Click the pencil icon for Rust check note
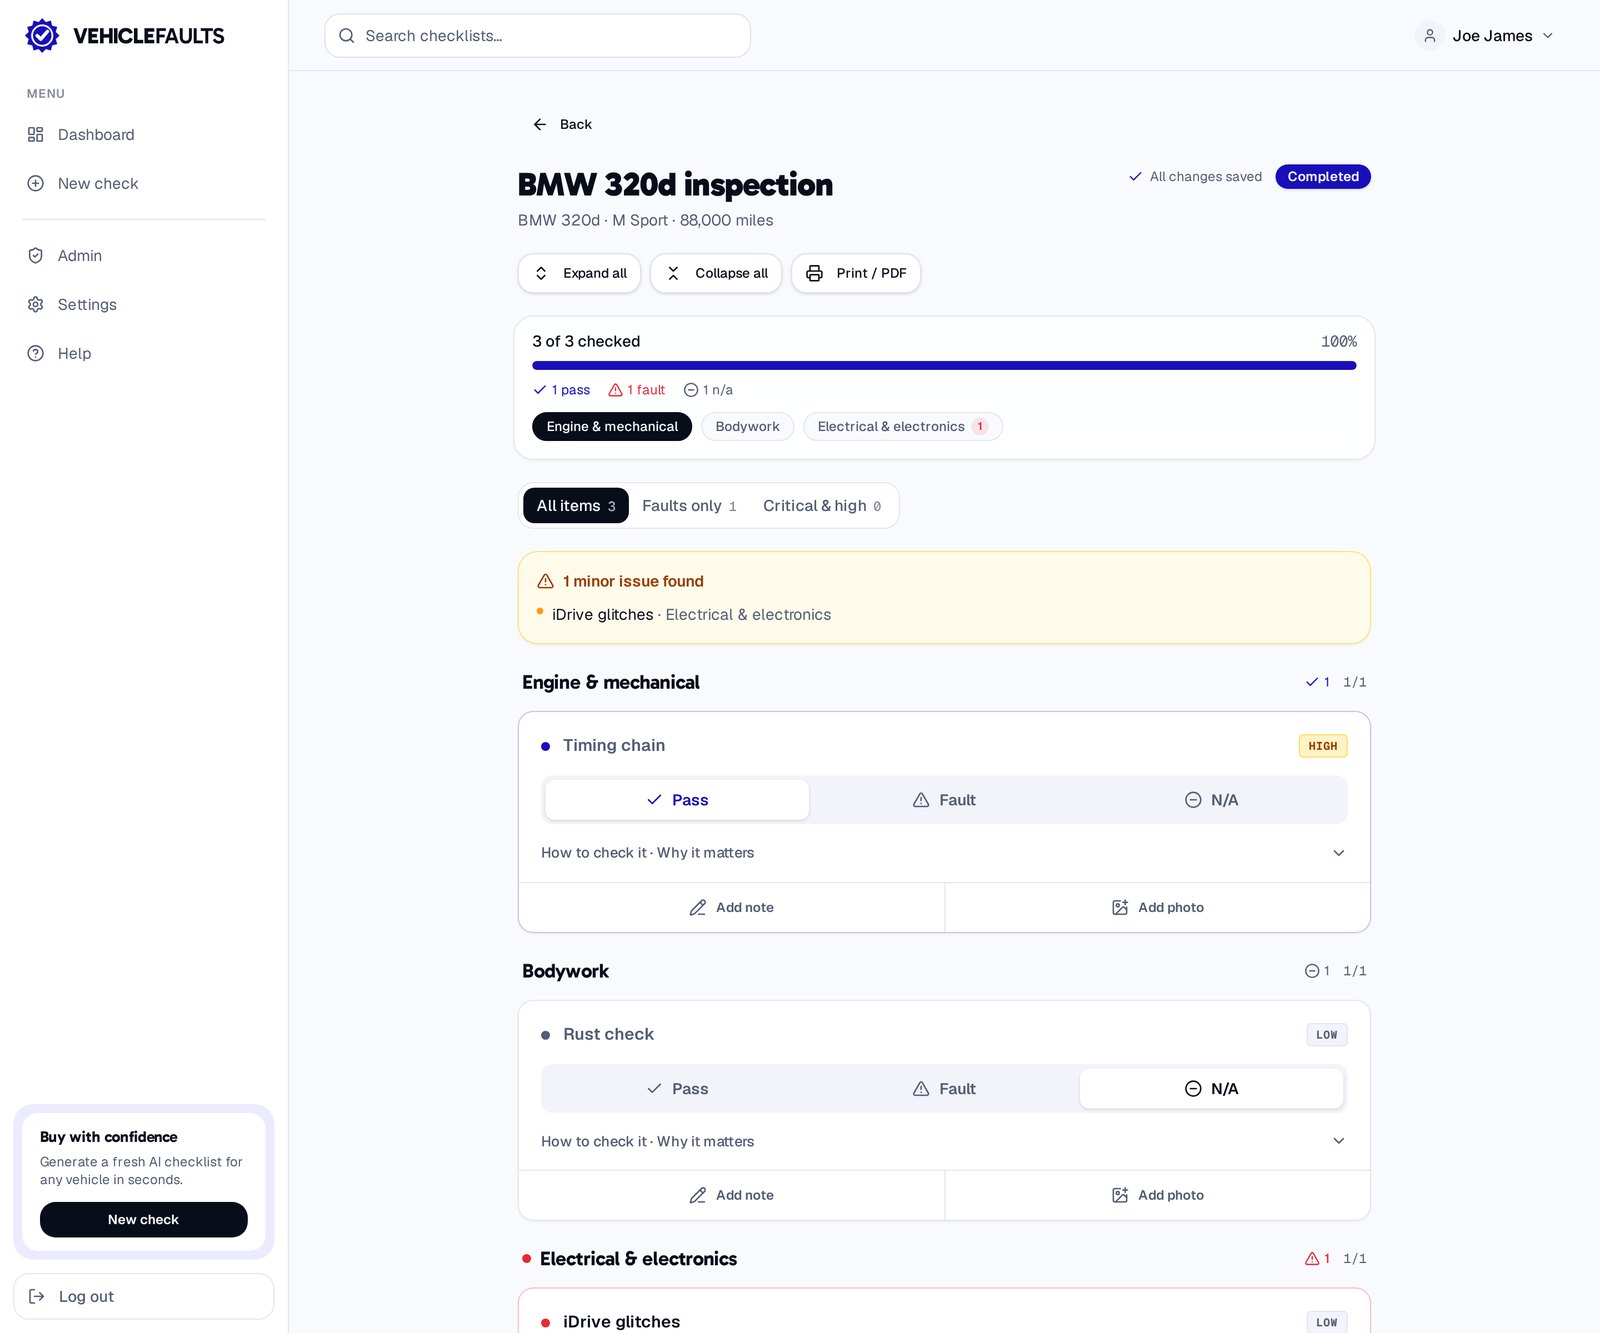This screenshot has width=1600, height=1333. (698, 1196)
